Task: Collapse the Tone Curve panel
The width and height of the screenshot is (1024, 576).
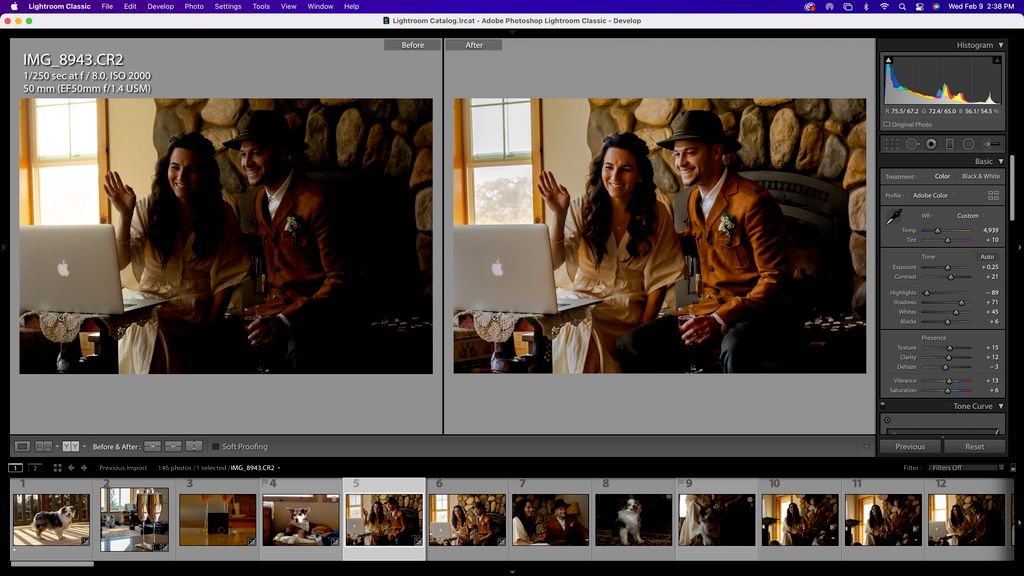Action: coord(1000,406)
